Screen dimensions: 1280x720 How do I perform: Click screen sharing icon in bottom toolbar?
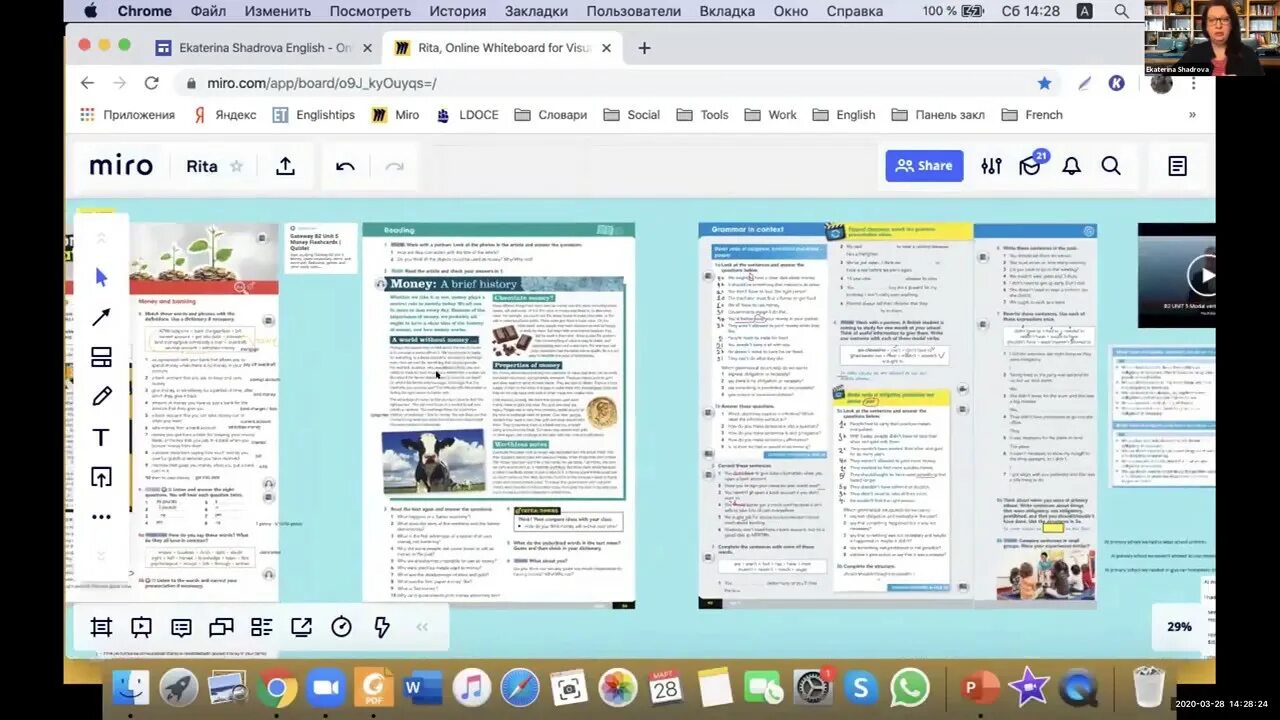click(x=301, y=627)
